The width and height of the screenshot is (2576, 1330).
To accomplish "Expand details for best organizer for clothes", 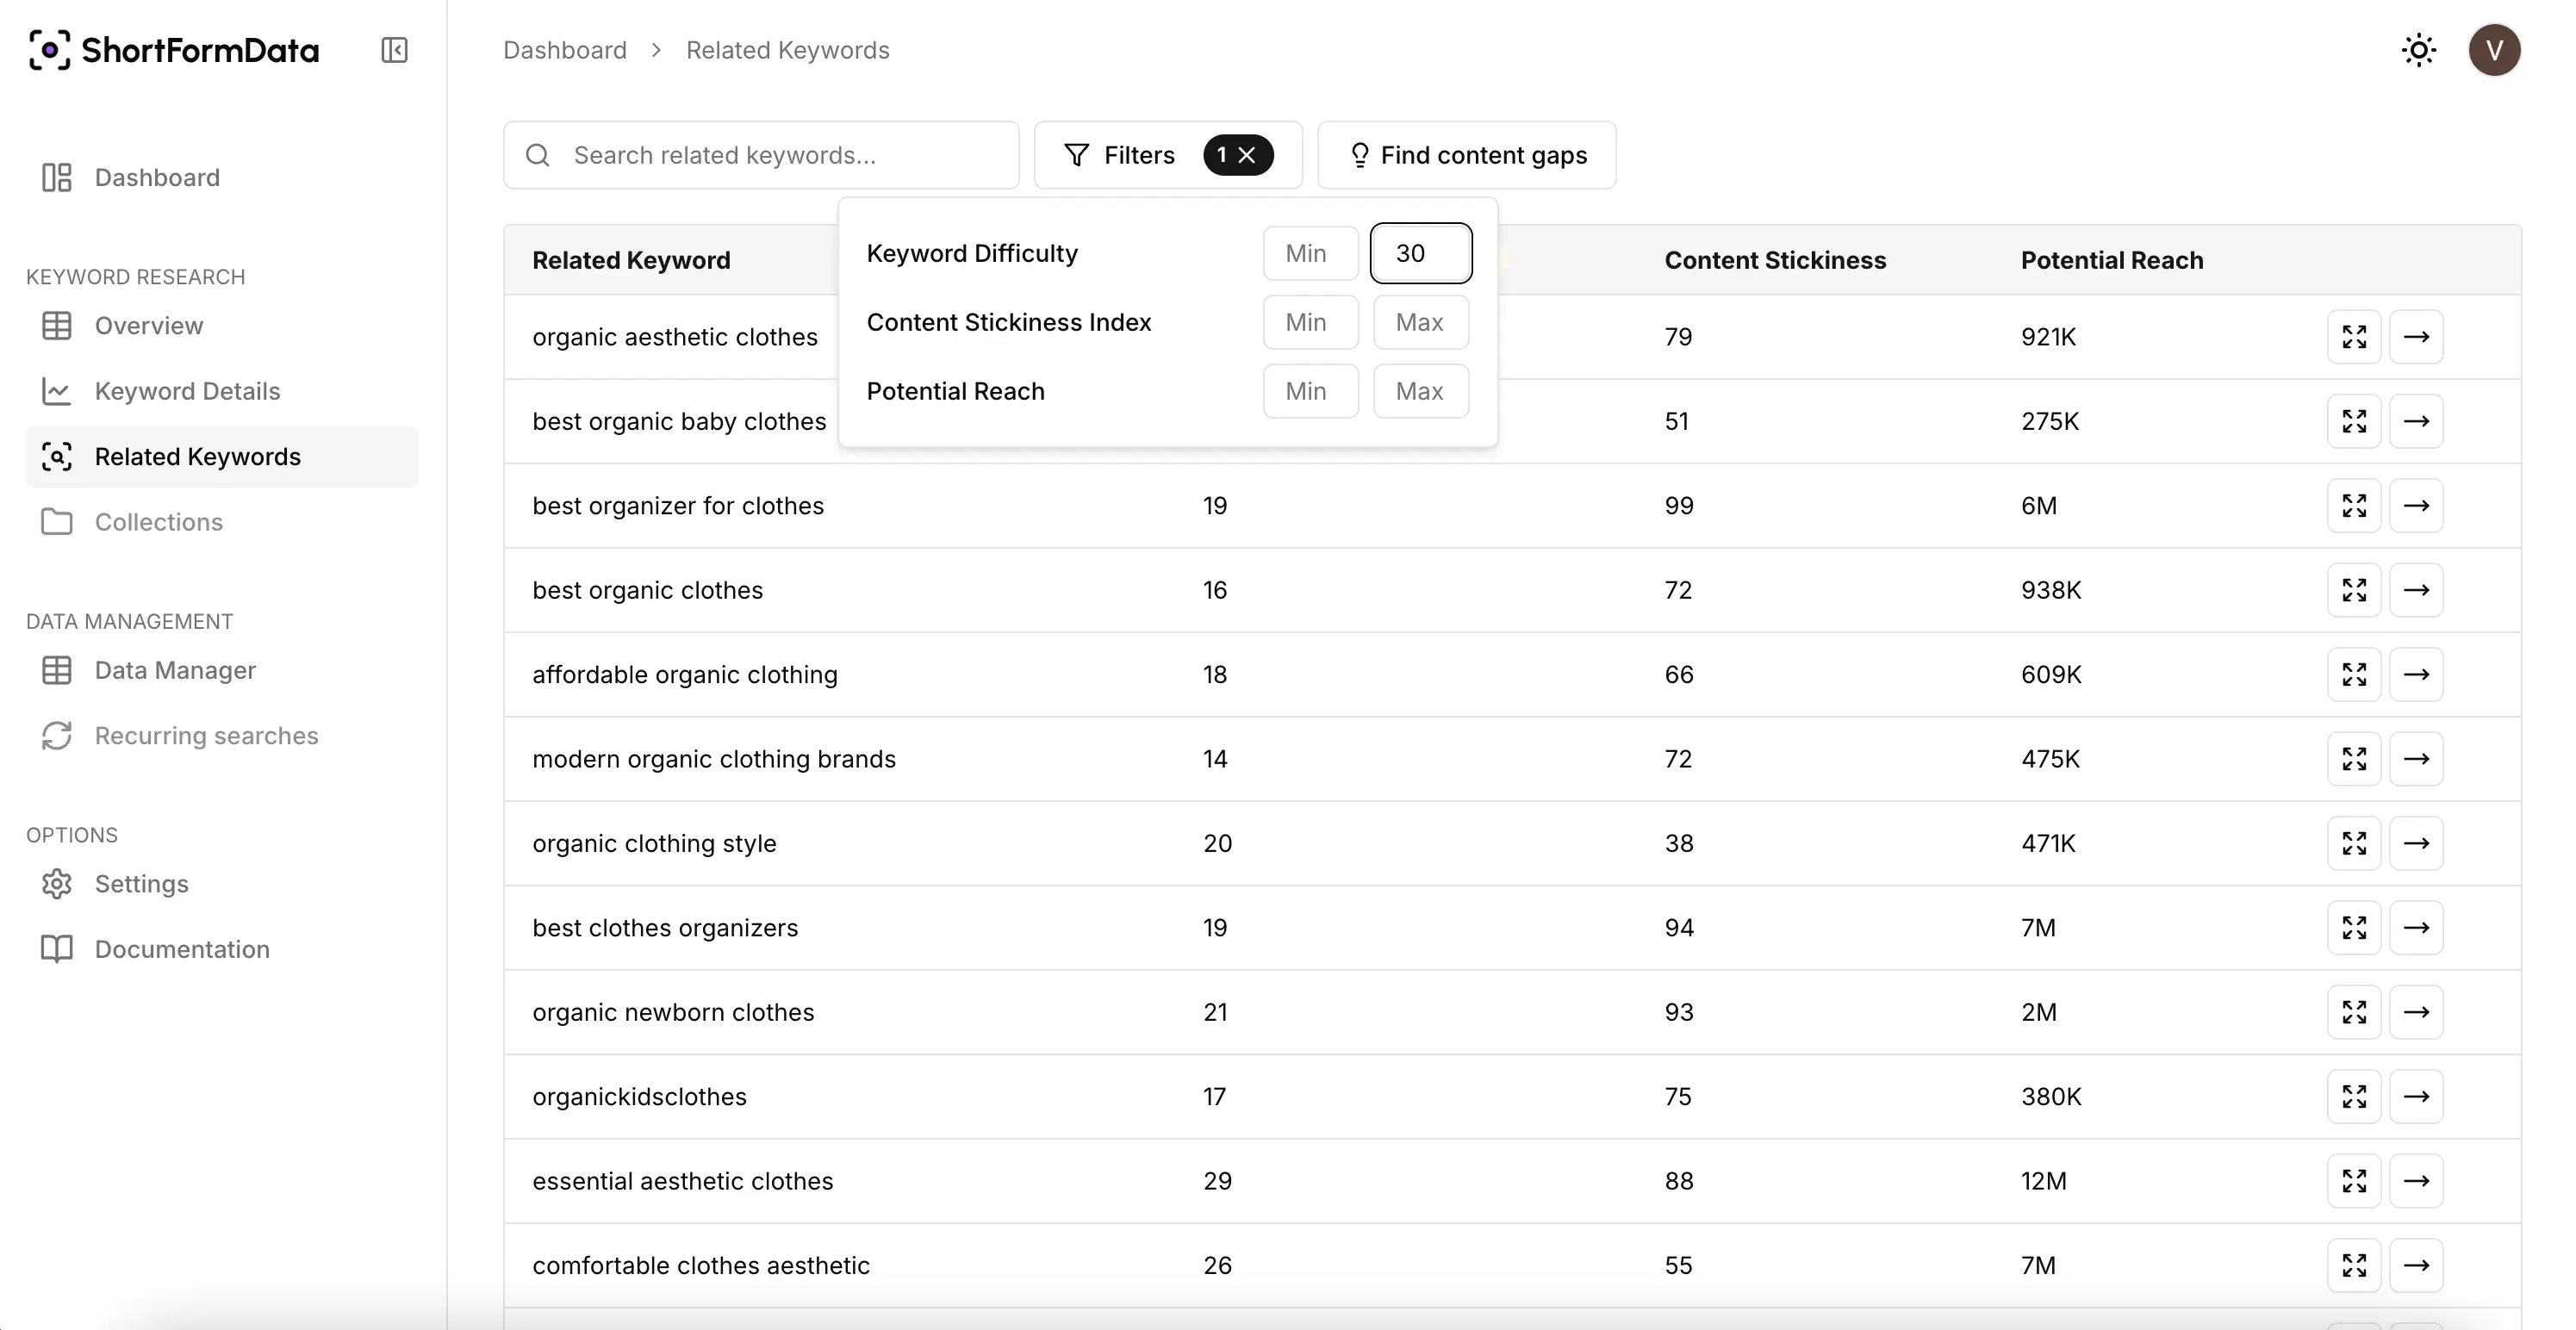I will [x=2354, y=506].
